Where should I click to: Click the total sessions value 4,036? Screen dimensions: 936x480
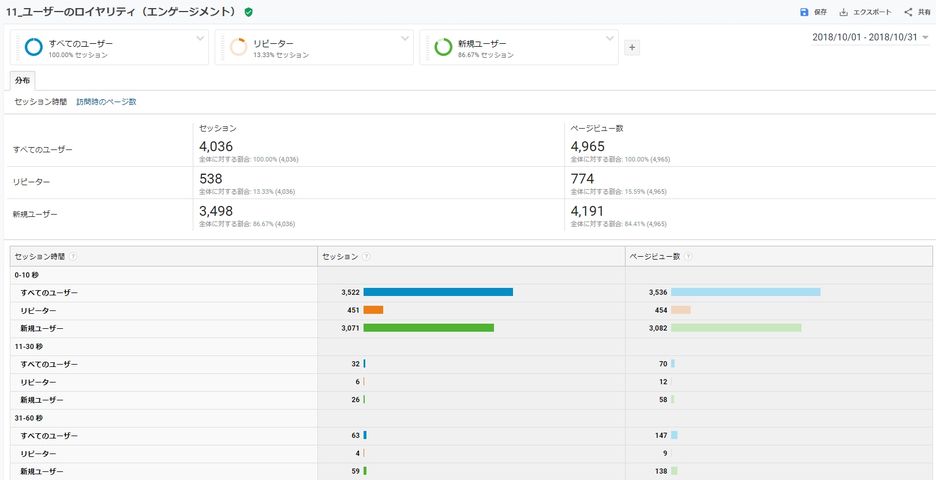pos(216,146)
